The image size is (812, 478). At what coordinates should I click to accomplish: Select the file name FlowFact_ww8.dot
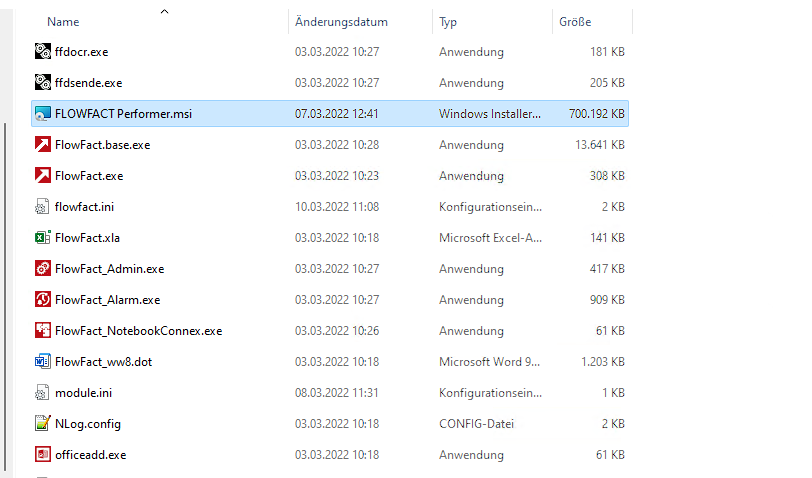pos(104,361)
